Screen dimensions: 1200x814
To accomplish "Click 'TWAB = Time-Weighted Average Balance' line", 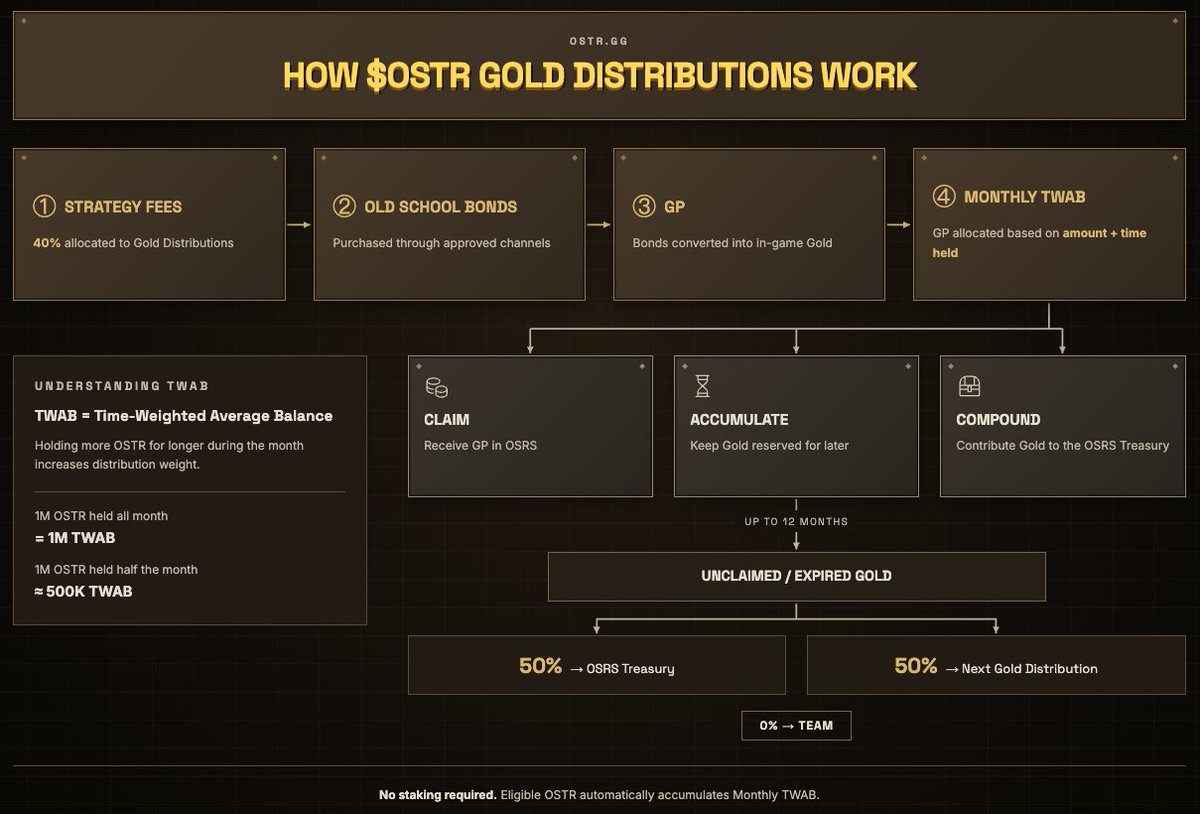I will pos(183,416).
